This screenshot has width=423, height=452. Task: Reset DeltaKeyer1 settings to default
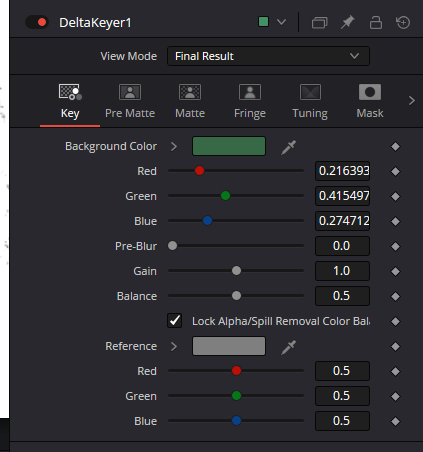[x=403, y=22]
